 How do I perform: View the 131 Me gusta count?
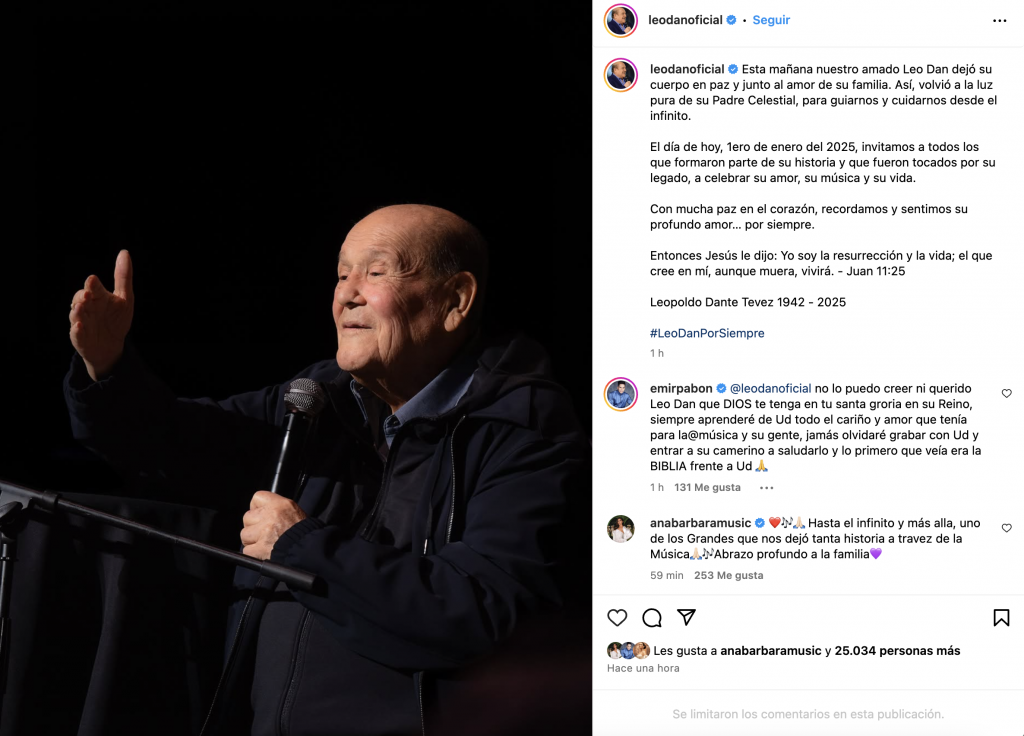pyautogui.click(x=707, y=487)
